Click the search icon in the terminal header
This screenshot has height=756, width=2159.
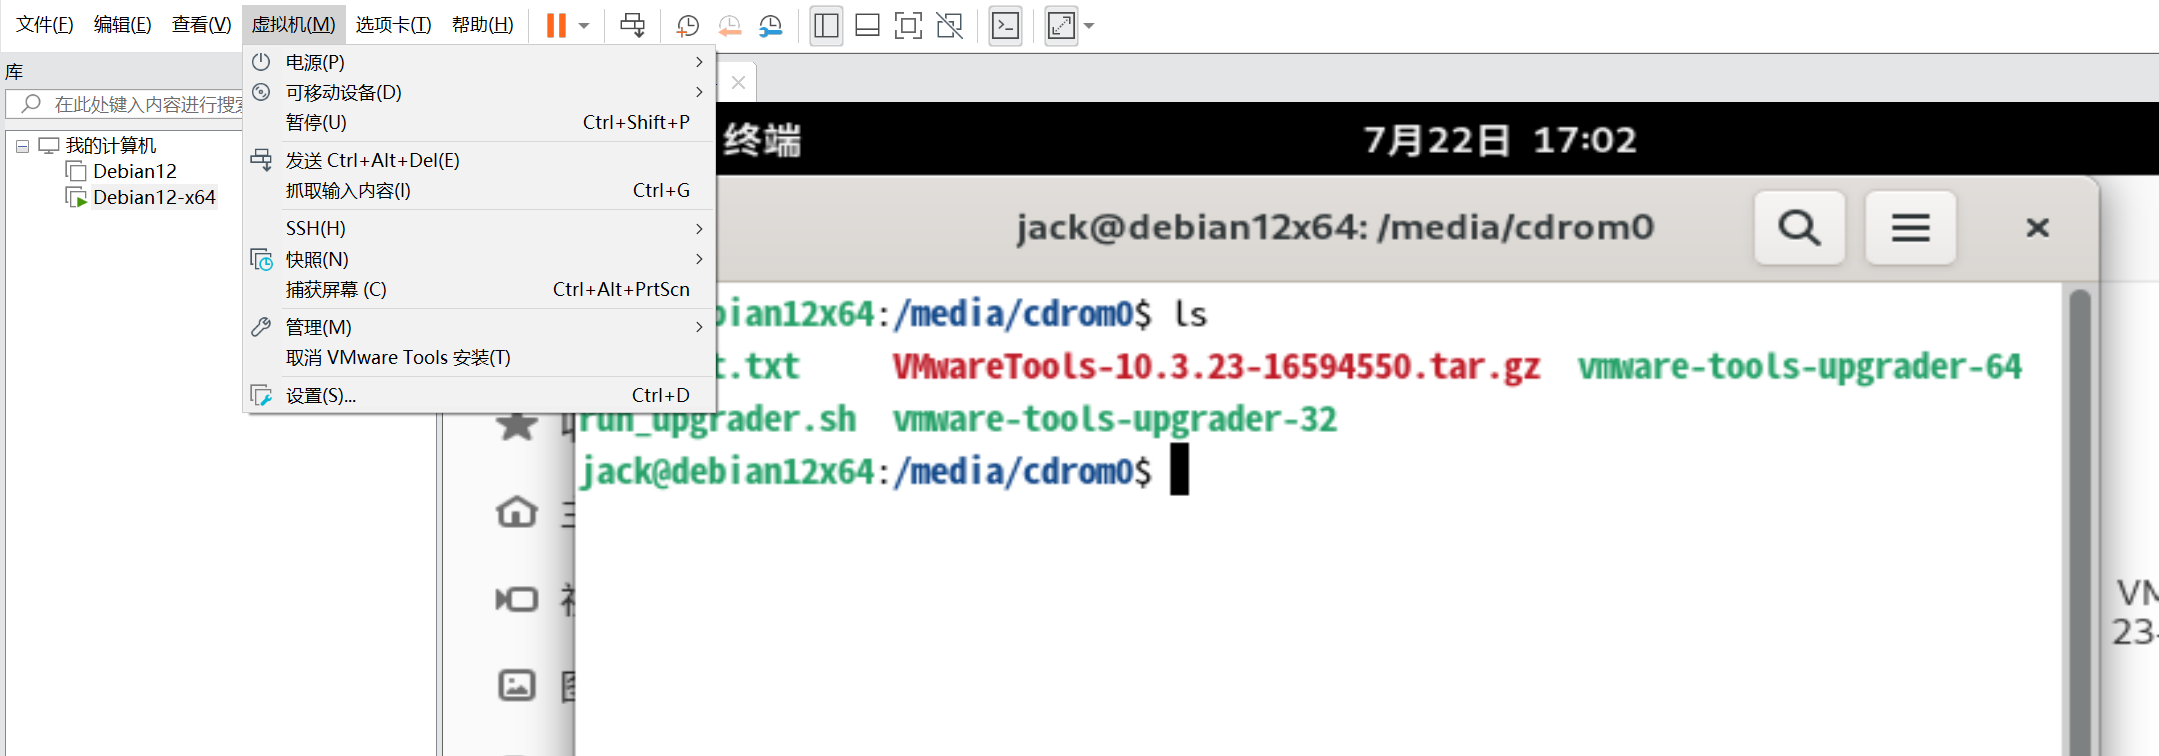[1799, 228]
